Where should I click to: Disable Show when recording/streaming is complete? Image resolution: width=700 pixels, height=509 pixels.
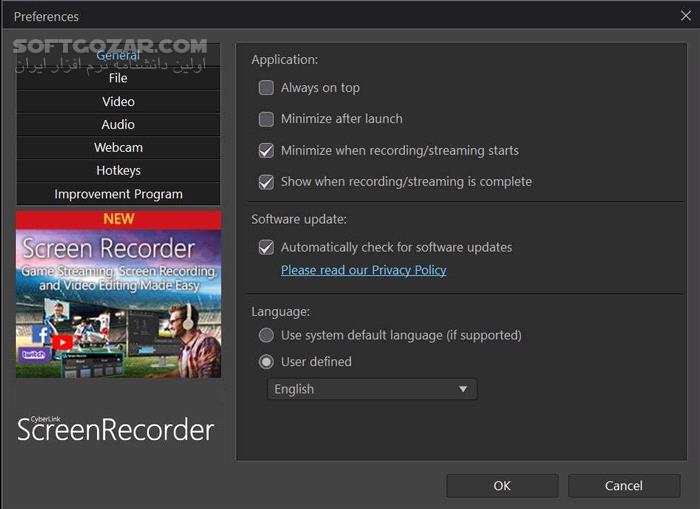coord(266,182)
